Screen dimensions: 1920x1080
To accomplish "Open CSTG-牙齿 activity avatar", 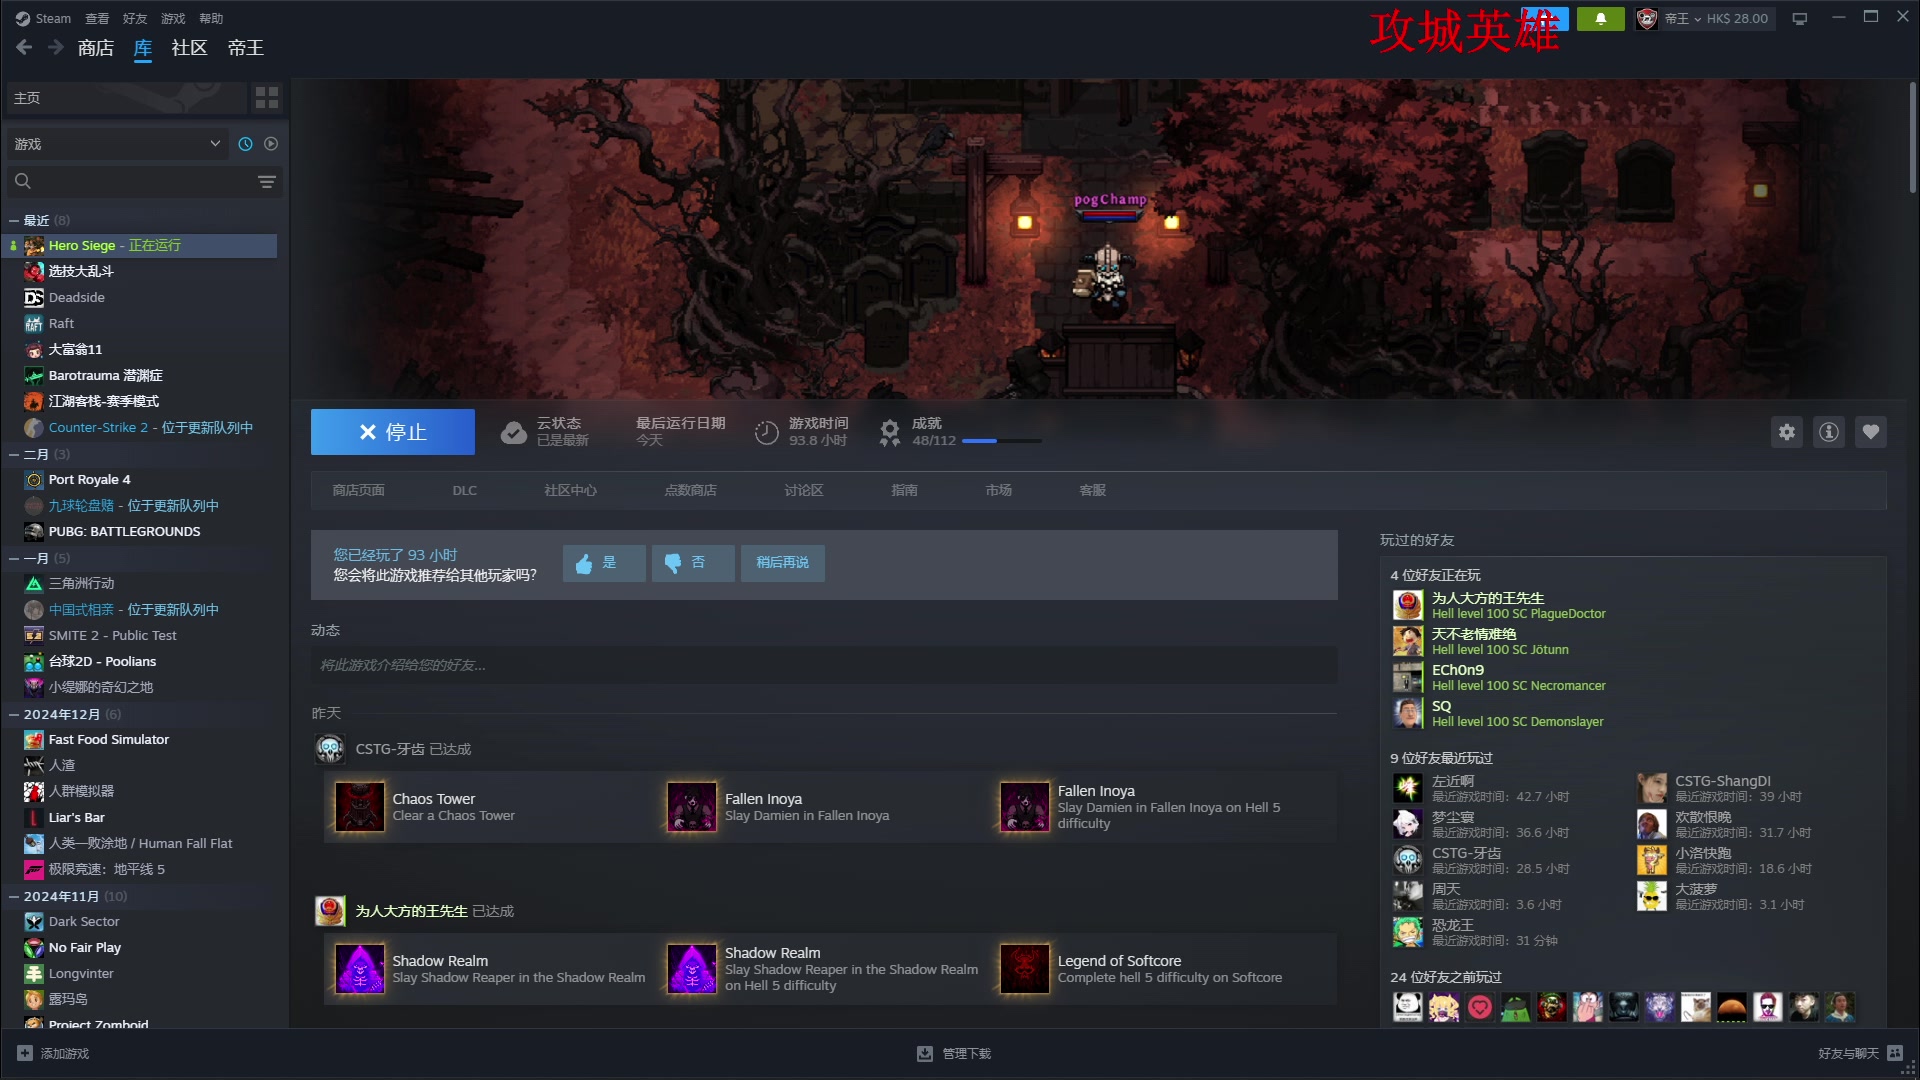I will tap(330, 749).
